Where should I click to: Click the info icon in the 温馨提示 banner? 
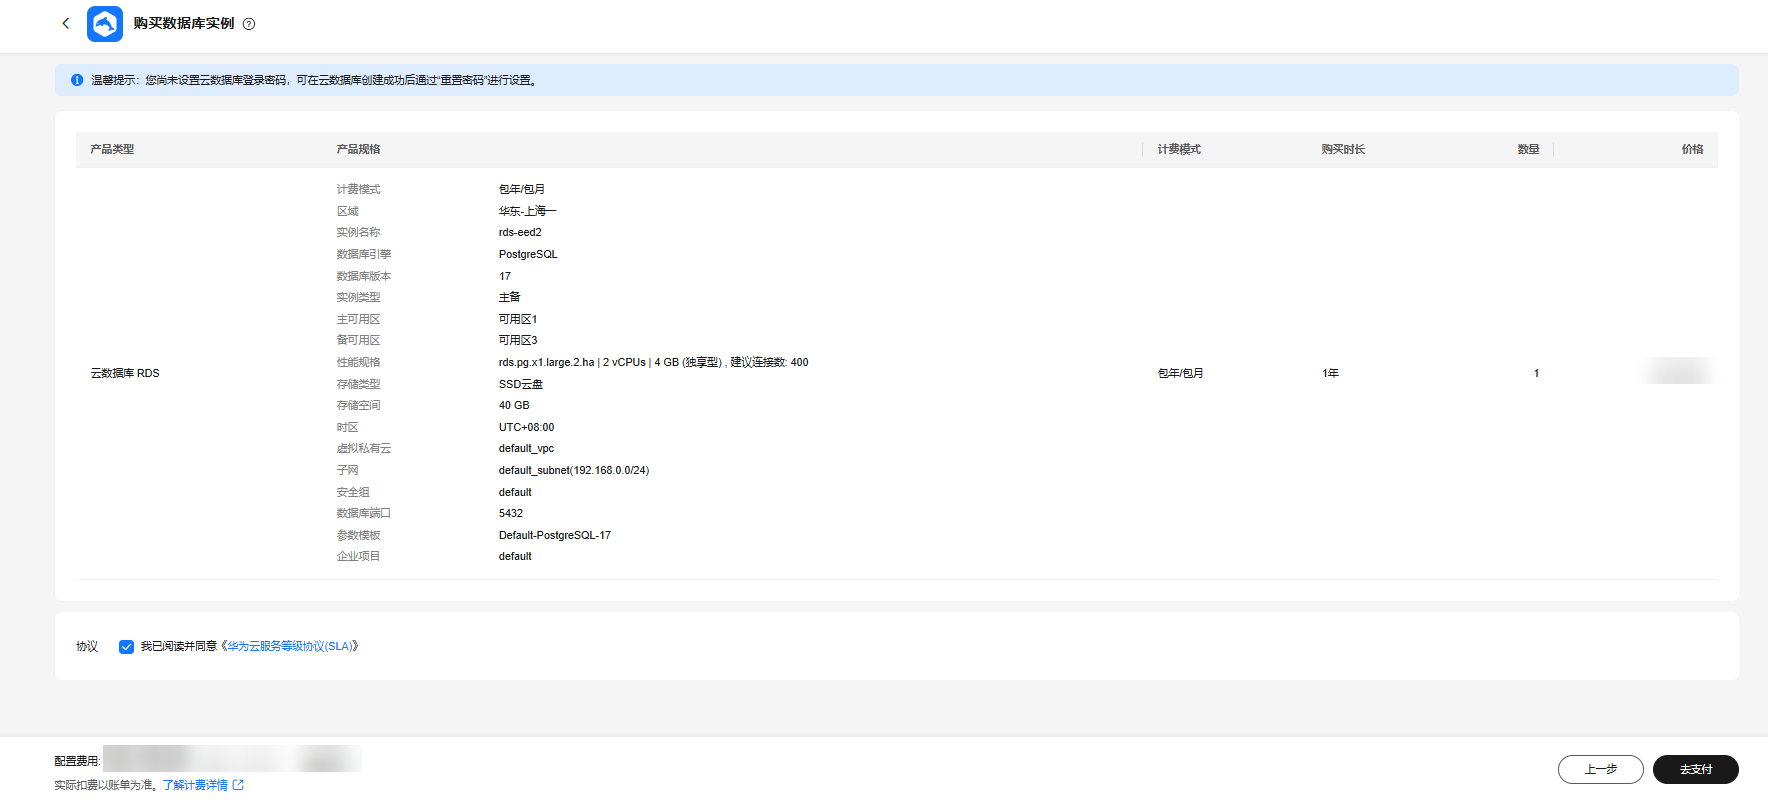[77, 80]
